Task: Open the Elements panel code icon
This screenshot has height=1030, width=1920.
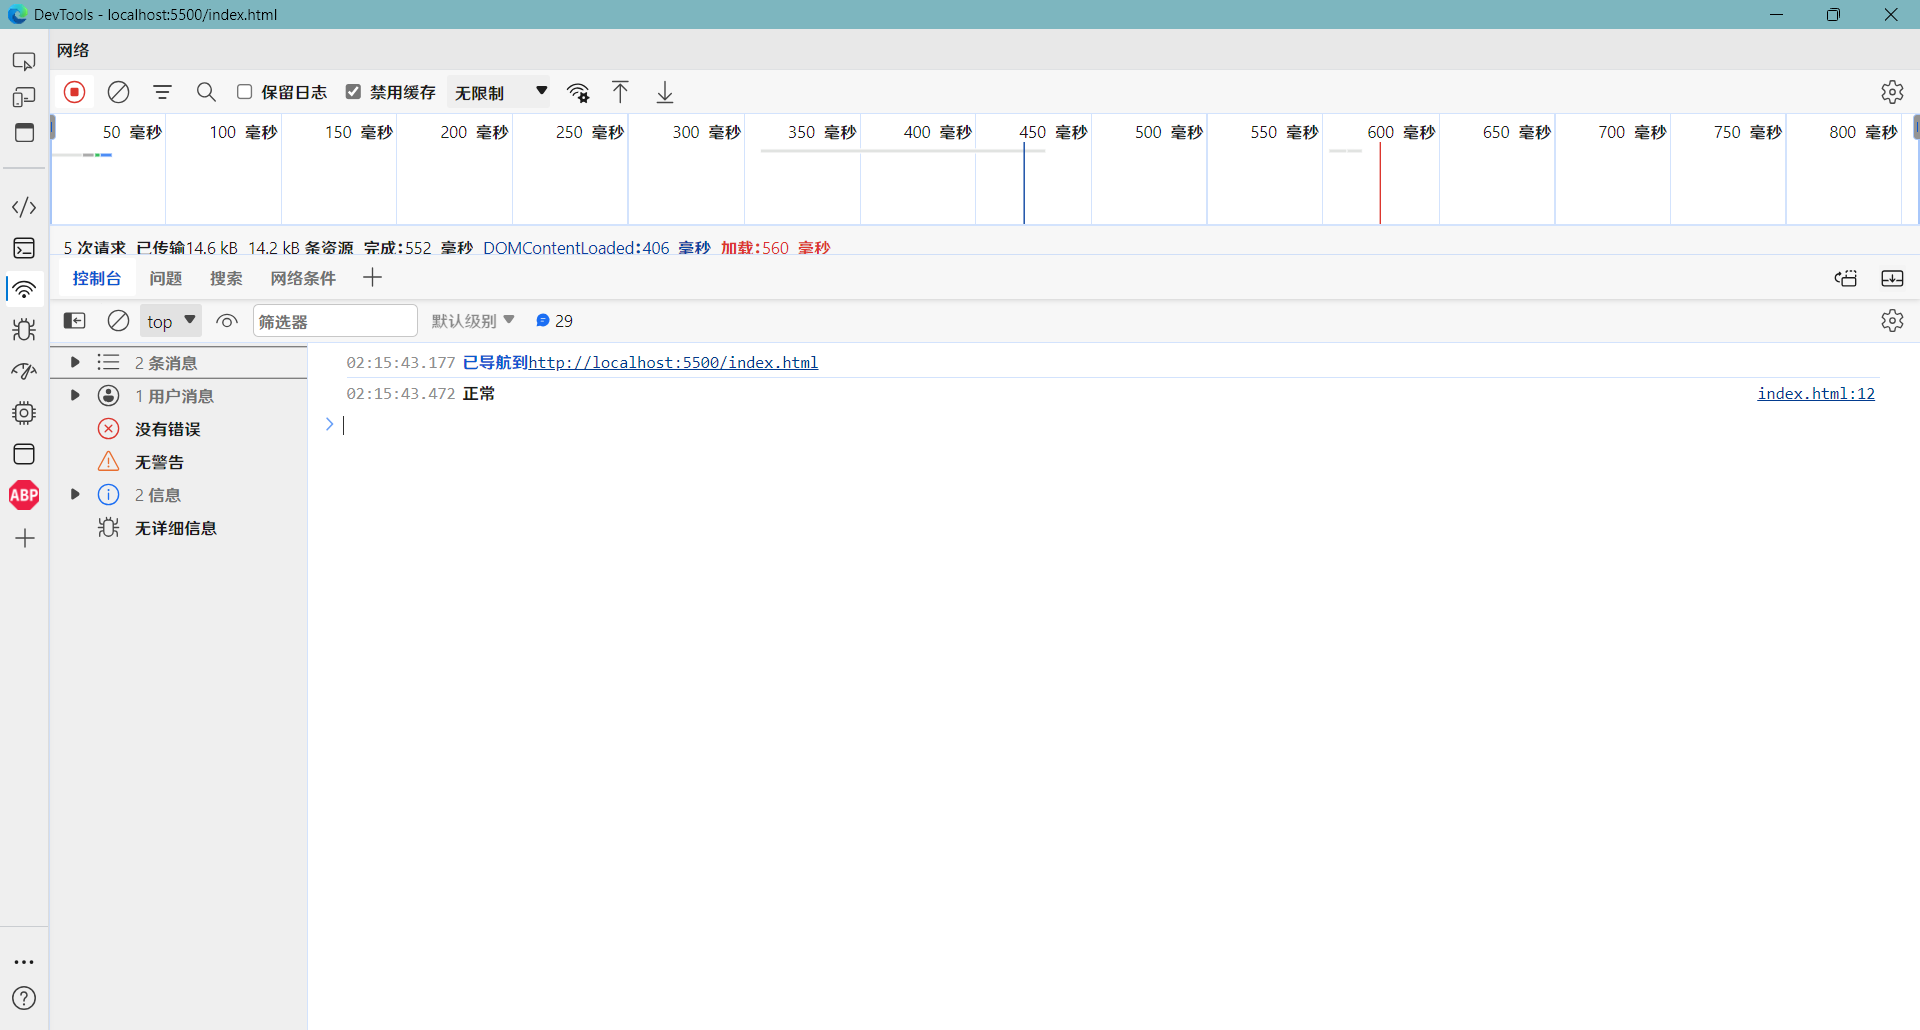Action: pyautogui.click(x=24, y=207)
